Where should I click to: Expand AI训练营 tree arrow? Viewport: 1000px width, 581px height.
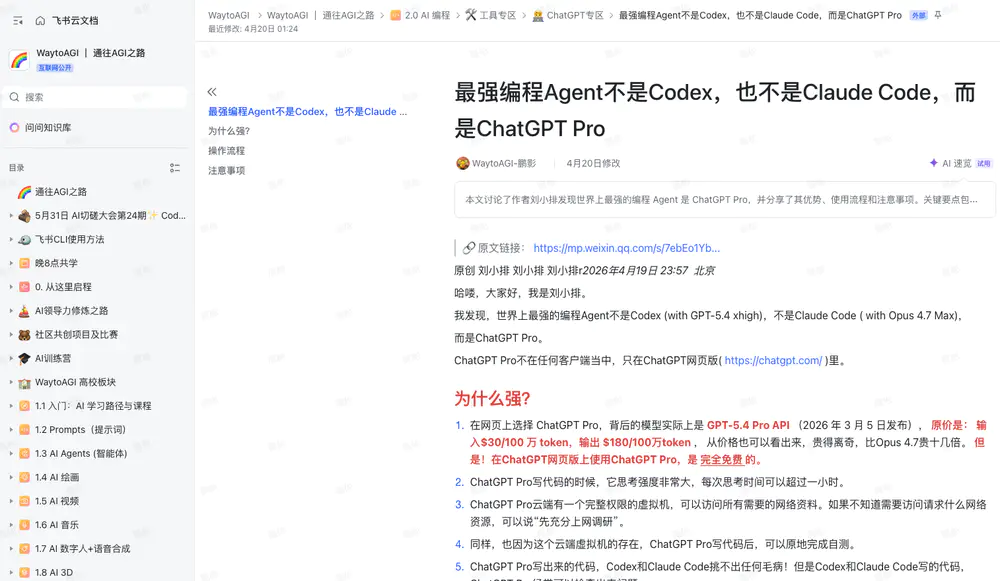pyautogui.click(x=11, y=358)
